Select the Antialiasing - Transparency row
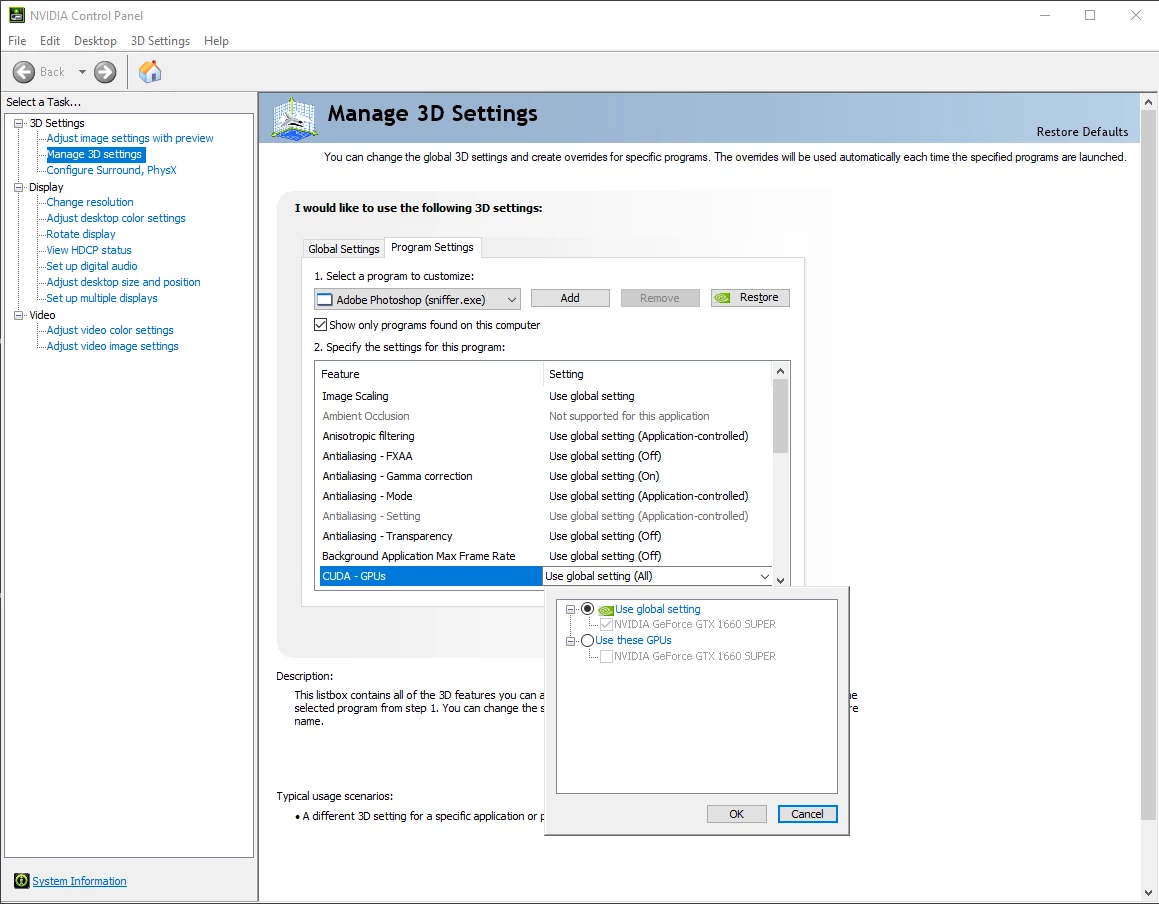Image resolution: width=1159 pixels, height=904 pixels. coord(545,536)
